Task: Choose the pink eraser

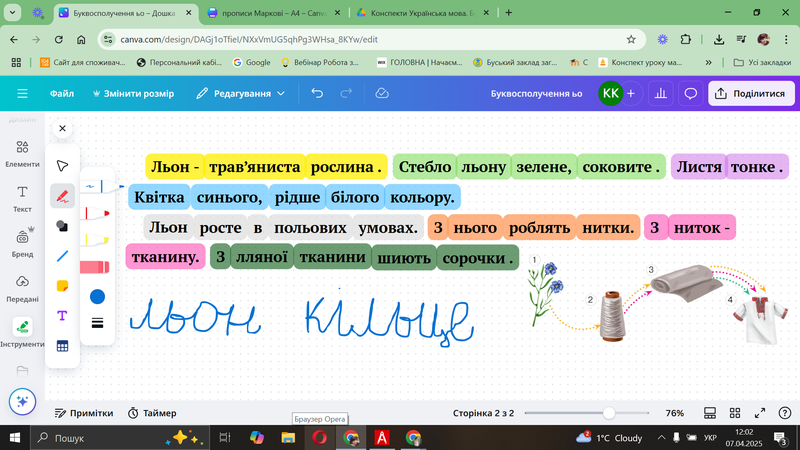Action: click(x=95, y=266)
